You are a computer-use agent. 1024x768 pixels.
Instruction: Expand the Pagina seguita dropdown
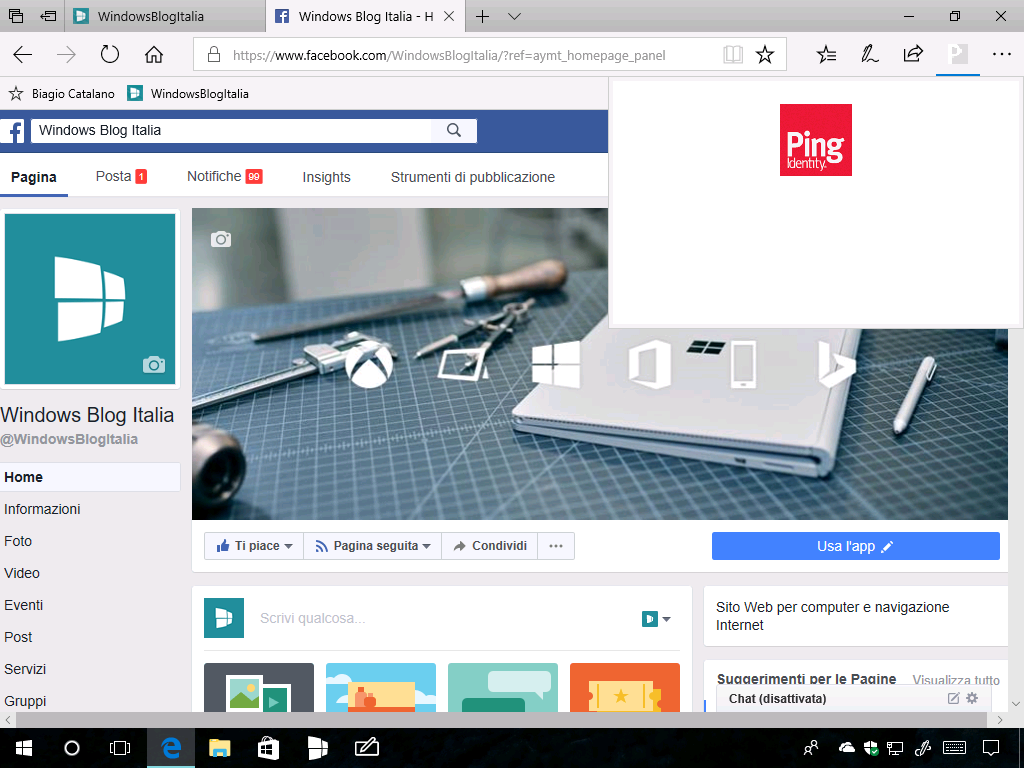[x=373, y=546]
